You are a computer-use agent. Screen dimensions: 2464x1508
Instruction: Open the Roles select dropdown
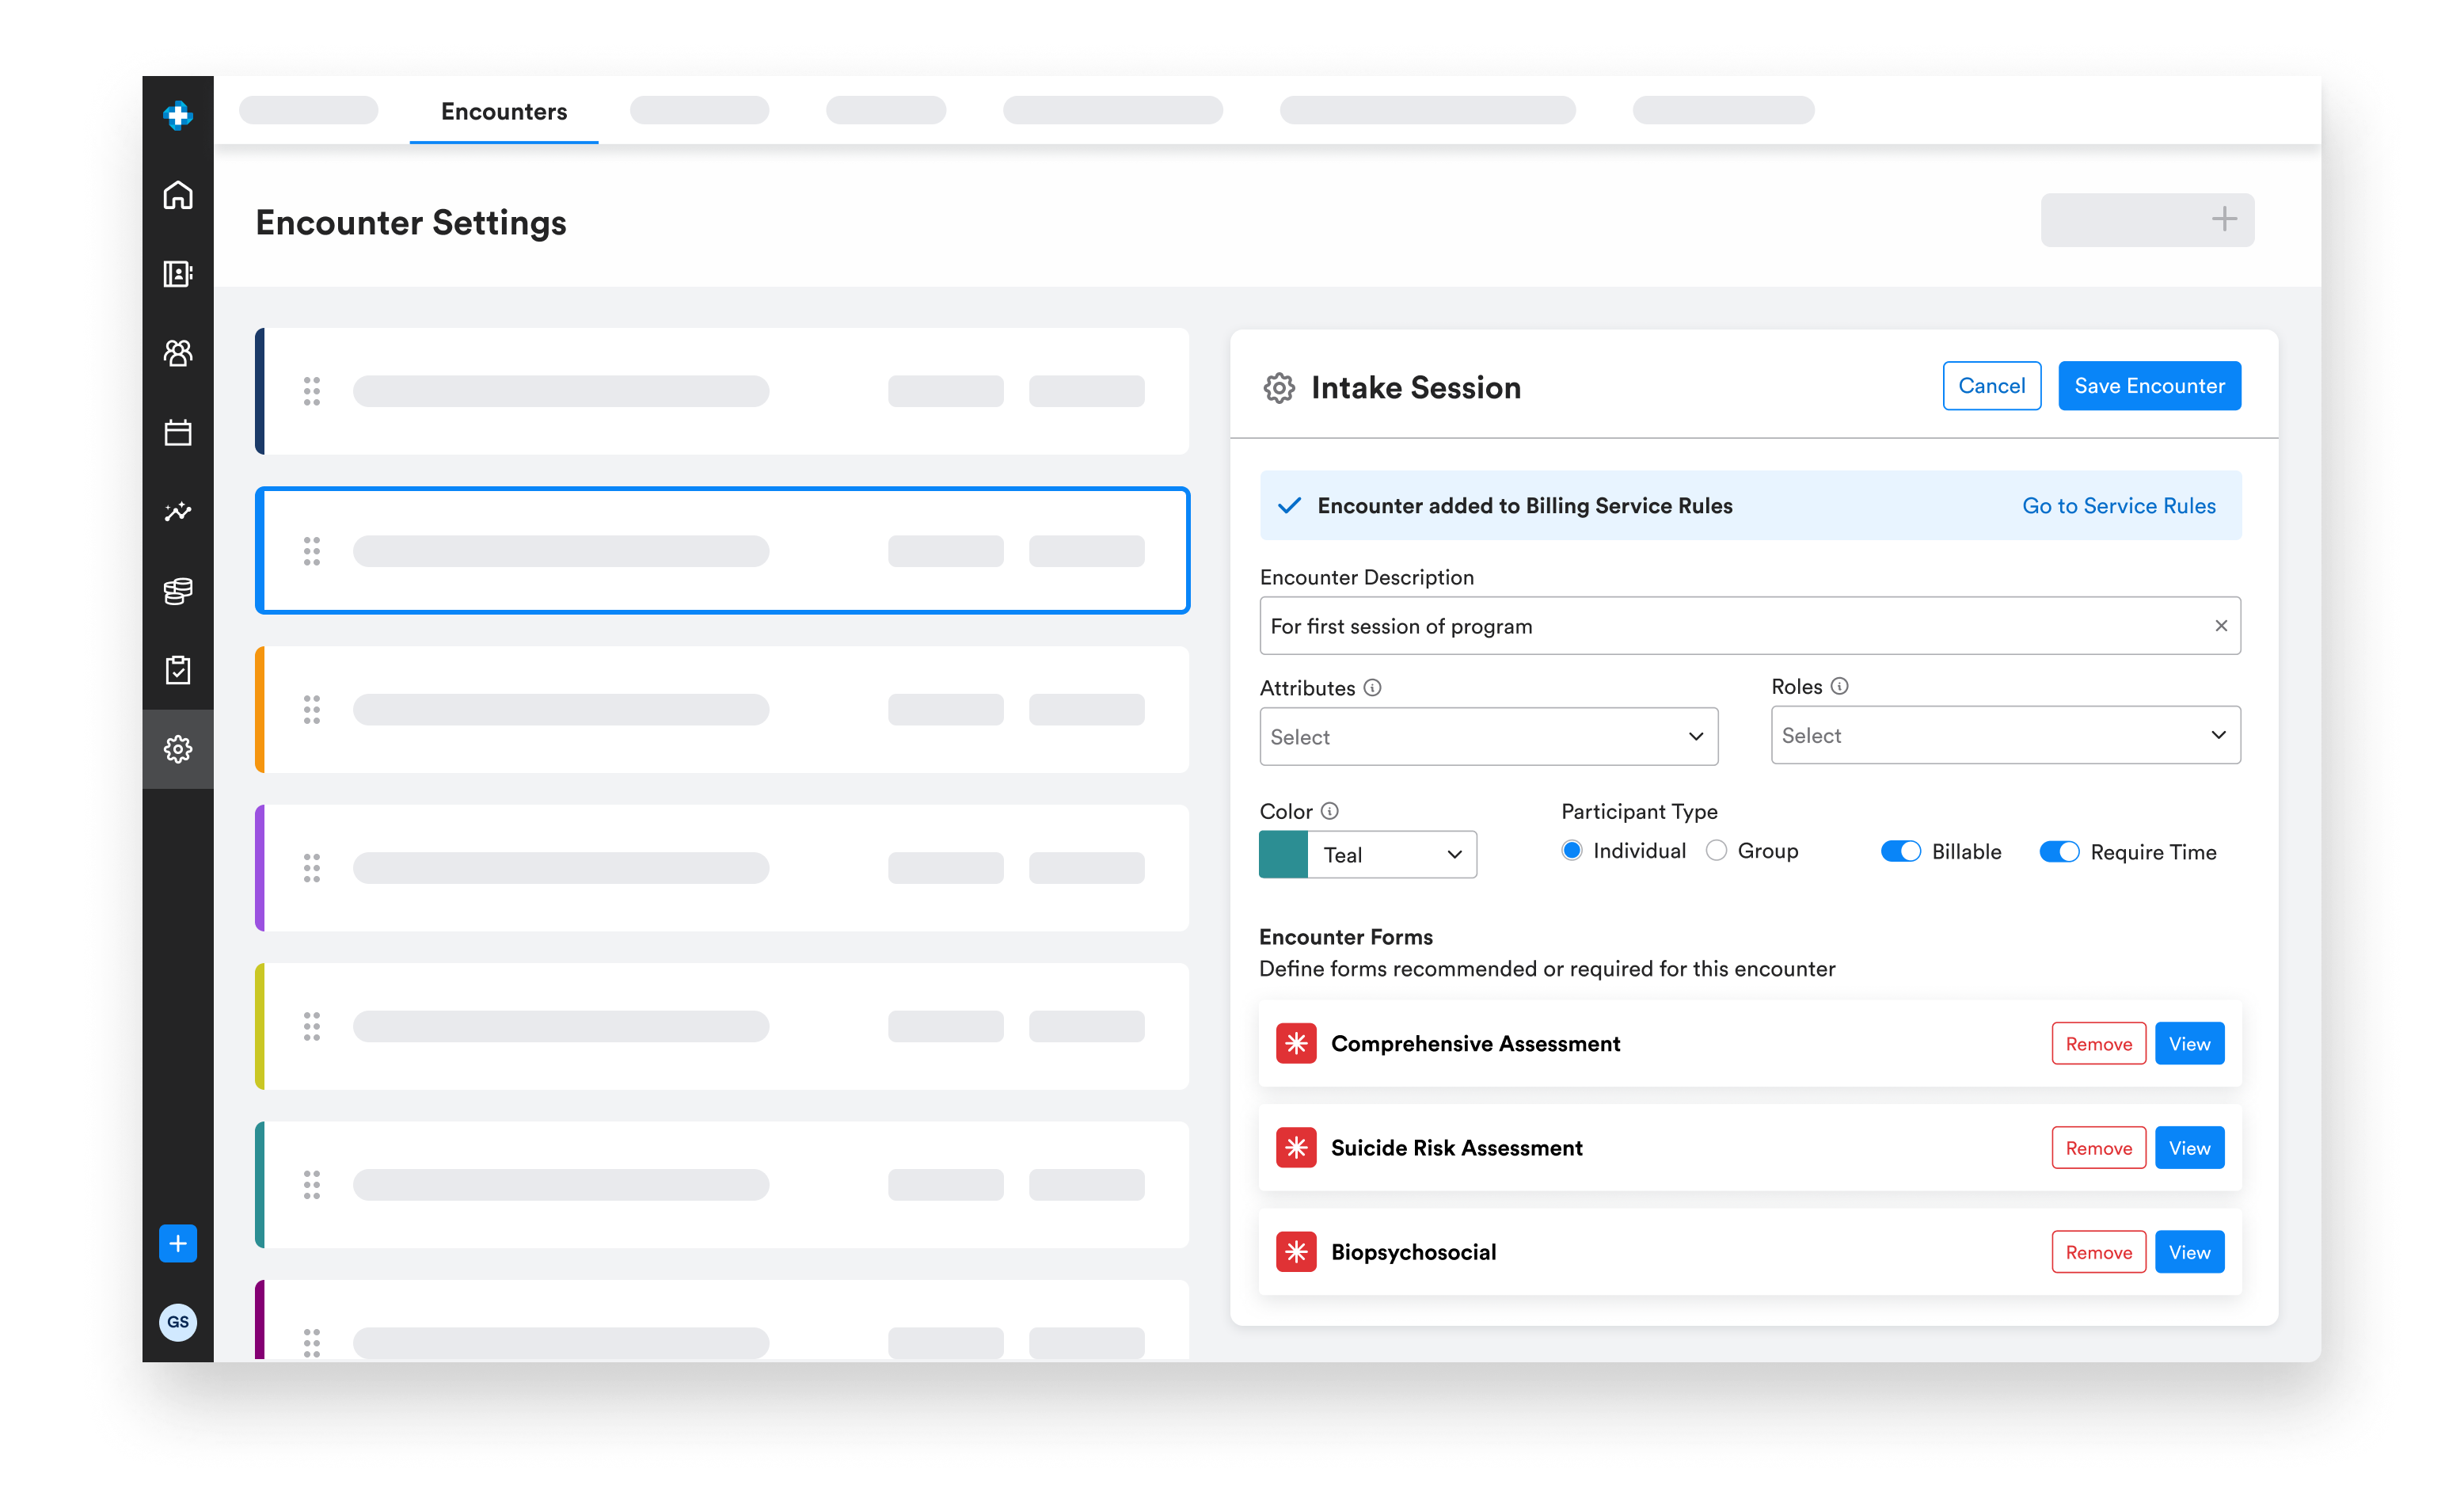point(2005,736)
